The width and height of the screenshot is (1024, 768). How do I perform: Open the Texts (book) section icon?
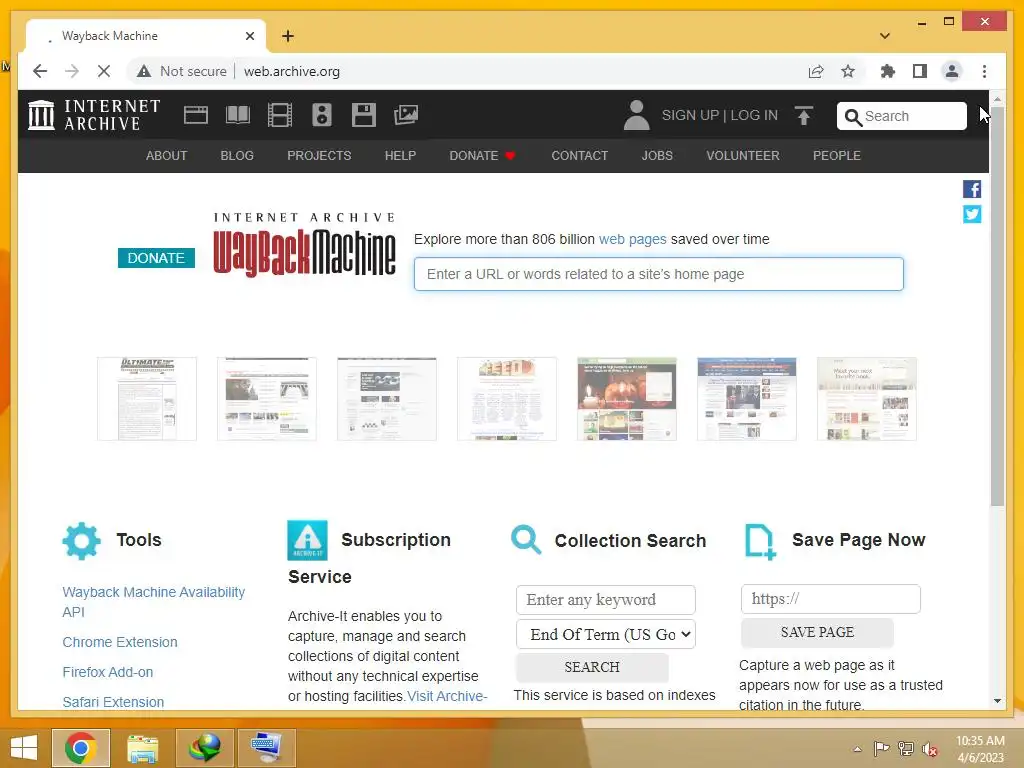pos(238,115)
